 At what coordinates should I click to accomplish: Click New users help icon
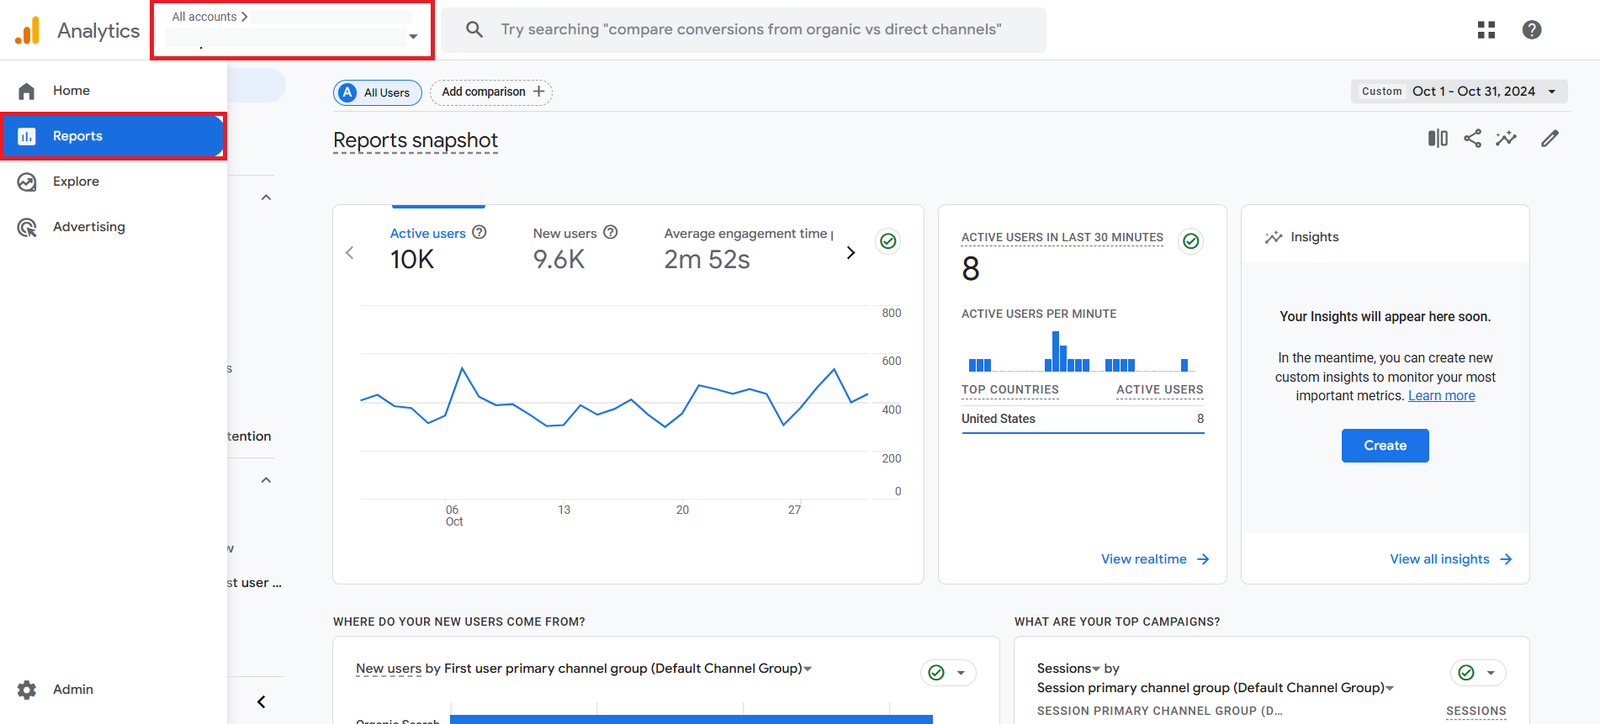point(610,232)
